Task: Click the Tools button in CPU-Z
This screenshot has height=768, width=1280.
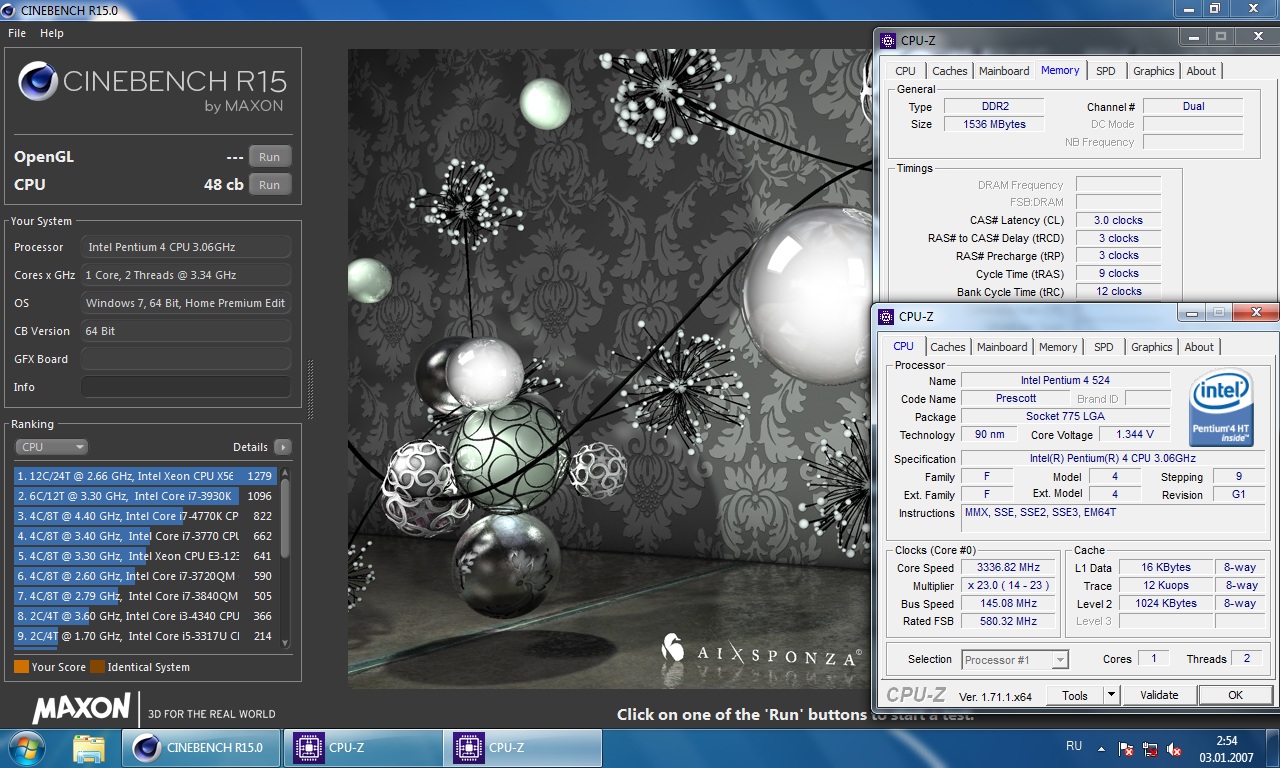Action: [1075, 695]
